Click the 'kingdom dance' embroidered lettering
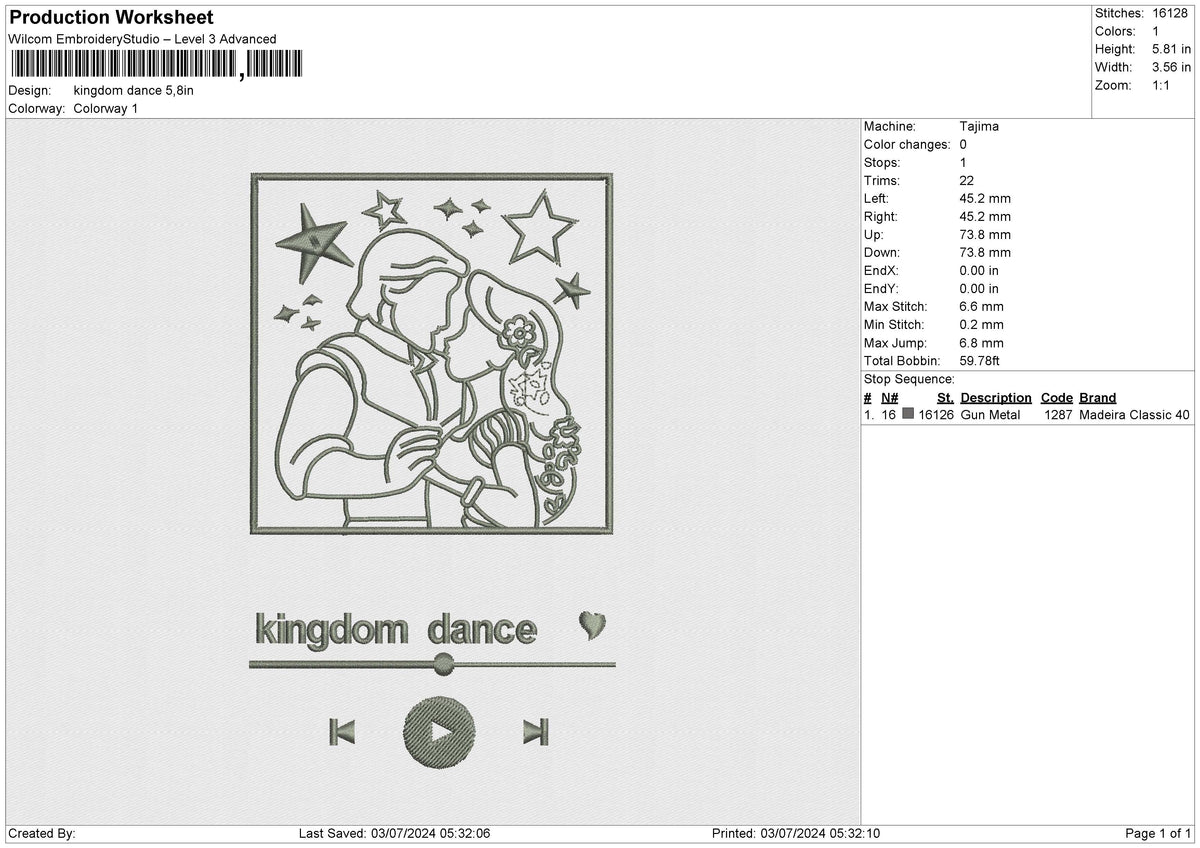This screenshot has height=848, width=1200. click(x=396, y=630)
